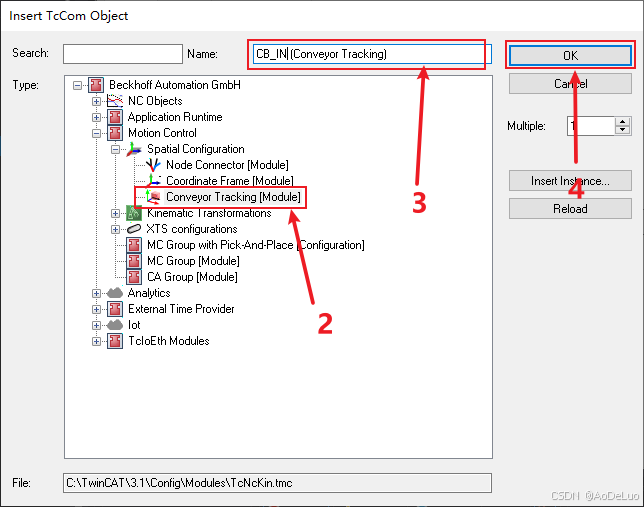Select Node Connector [Module] entry
The width and height of the screenshot is (644, 507).
click(227, 165)
